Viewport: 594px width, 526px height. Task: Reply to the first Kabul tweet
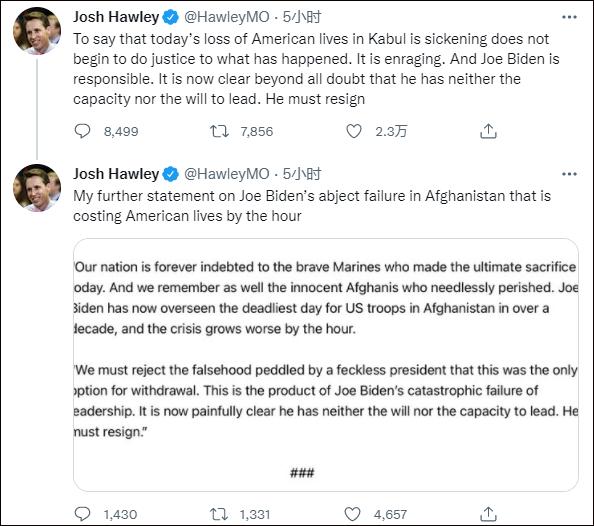coord(82,131)
